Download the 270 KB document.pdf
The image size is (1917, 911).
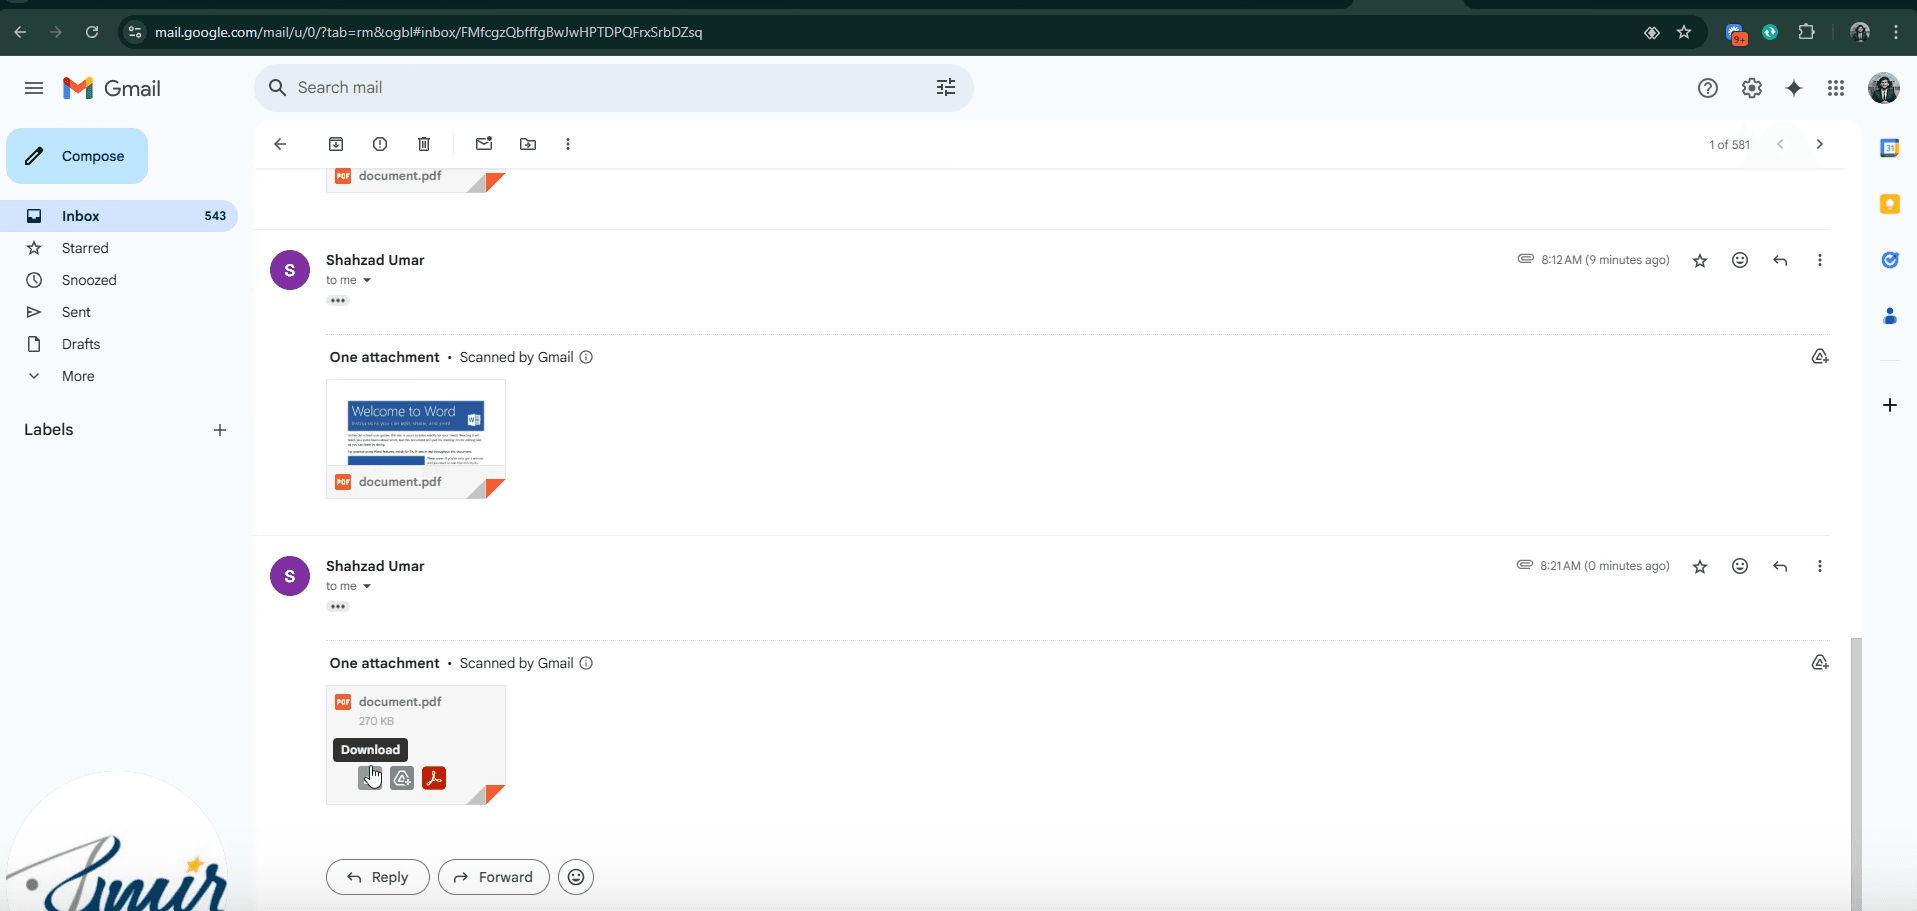coord(370,778)
